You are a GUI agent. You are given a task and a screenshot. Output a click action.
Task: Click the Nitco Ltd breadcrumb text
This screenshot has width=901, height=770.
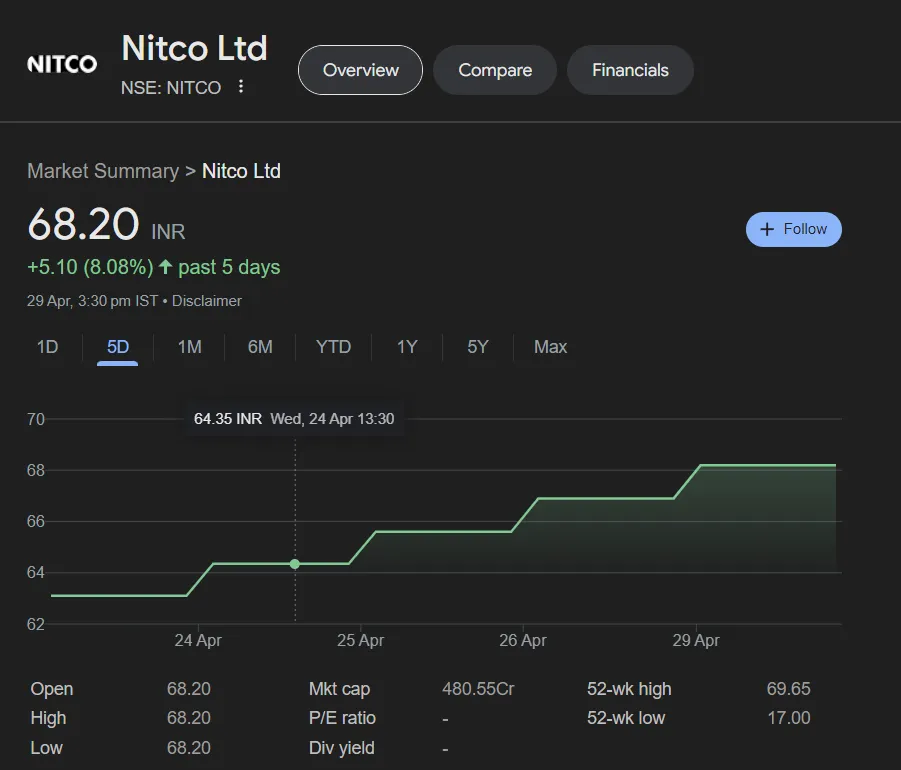coord(241,171)
